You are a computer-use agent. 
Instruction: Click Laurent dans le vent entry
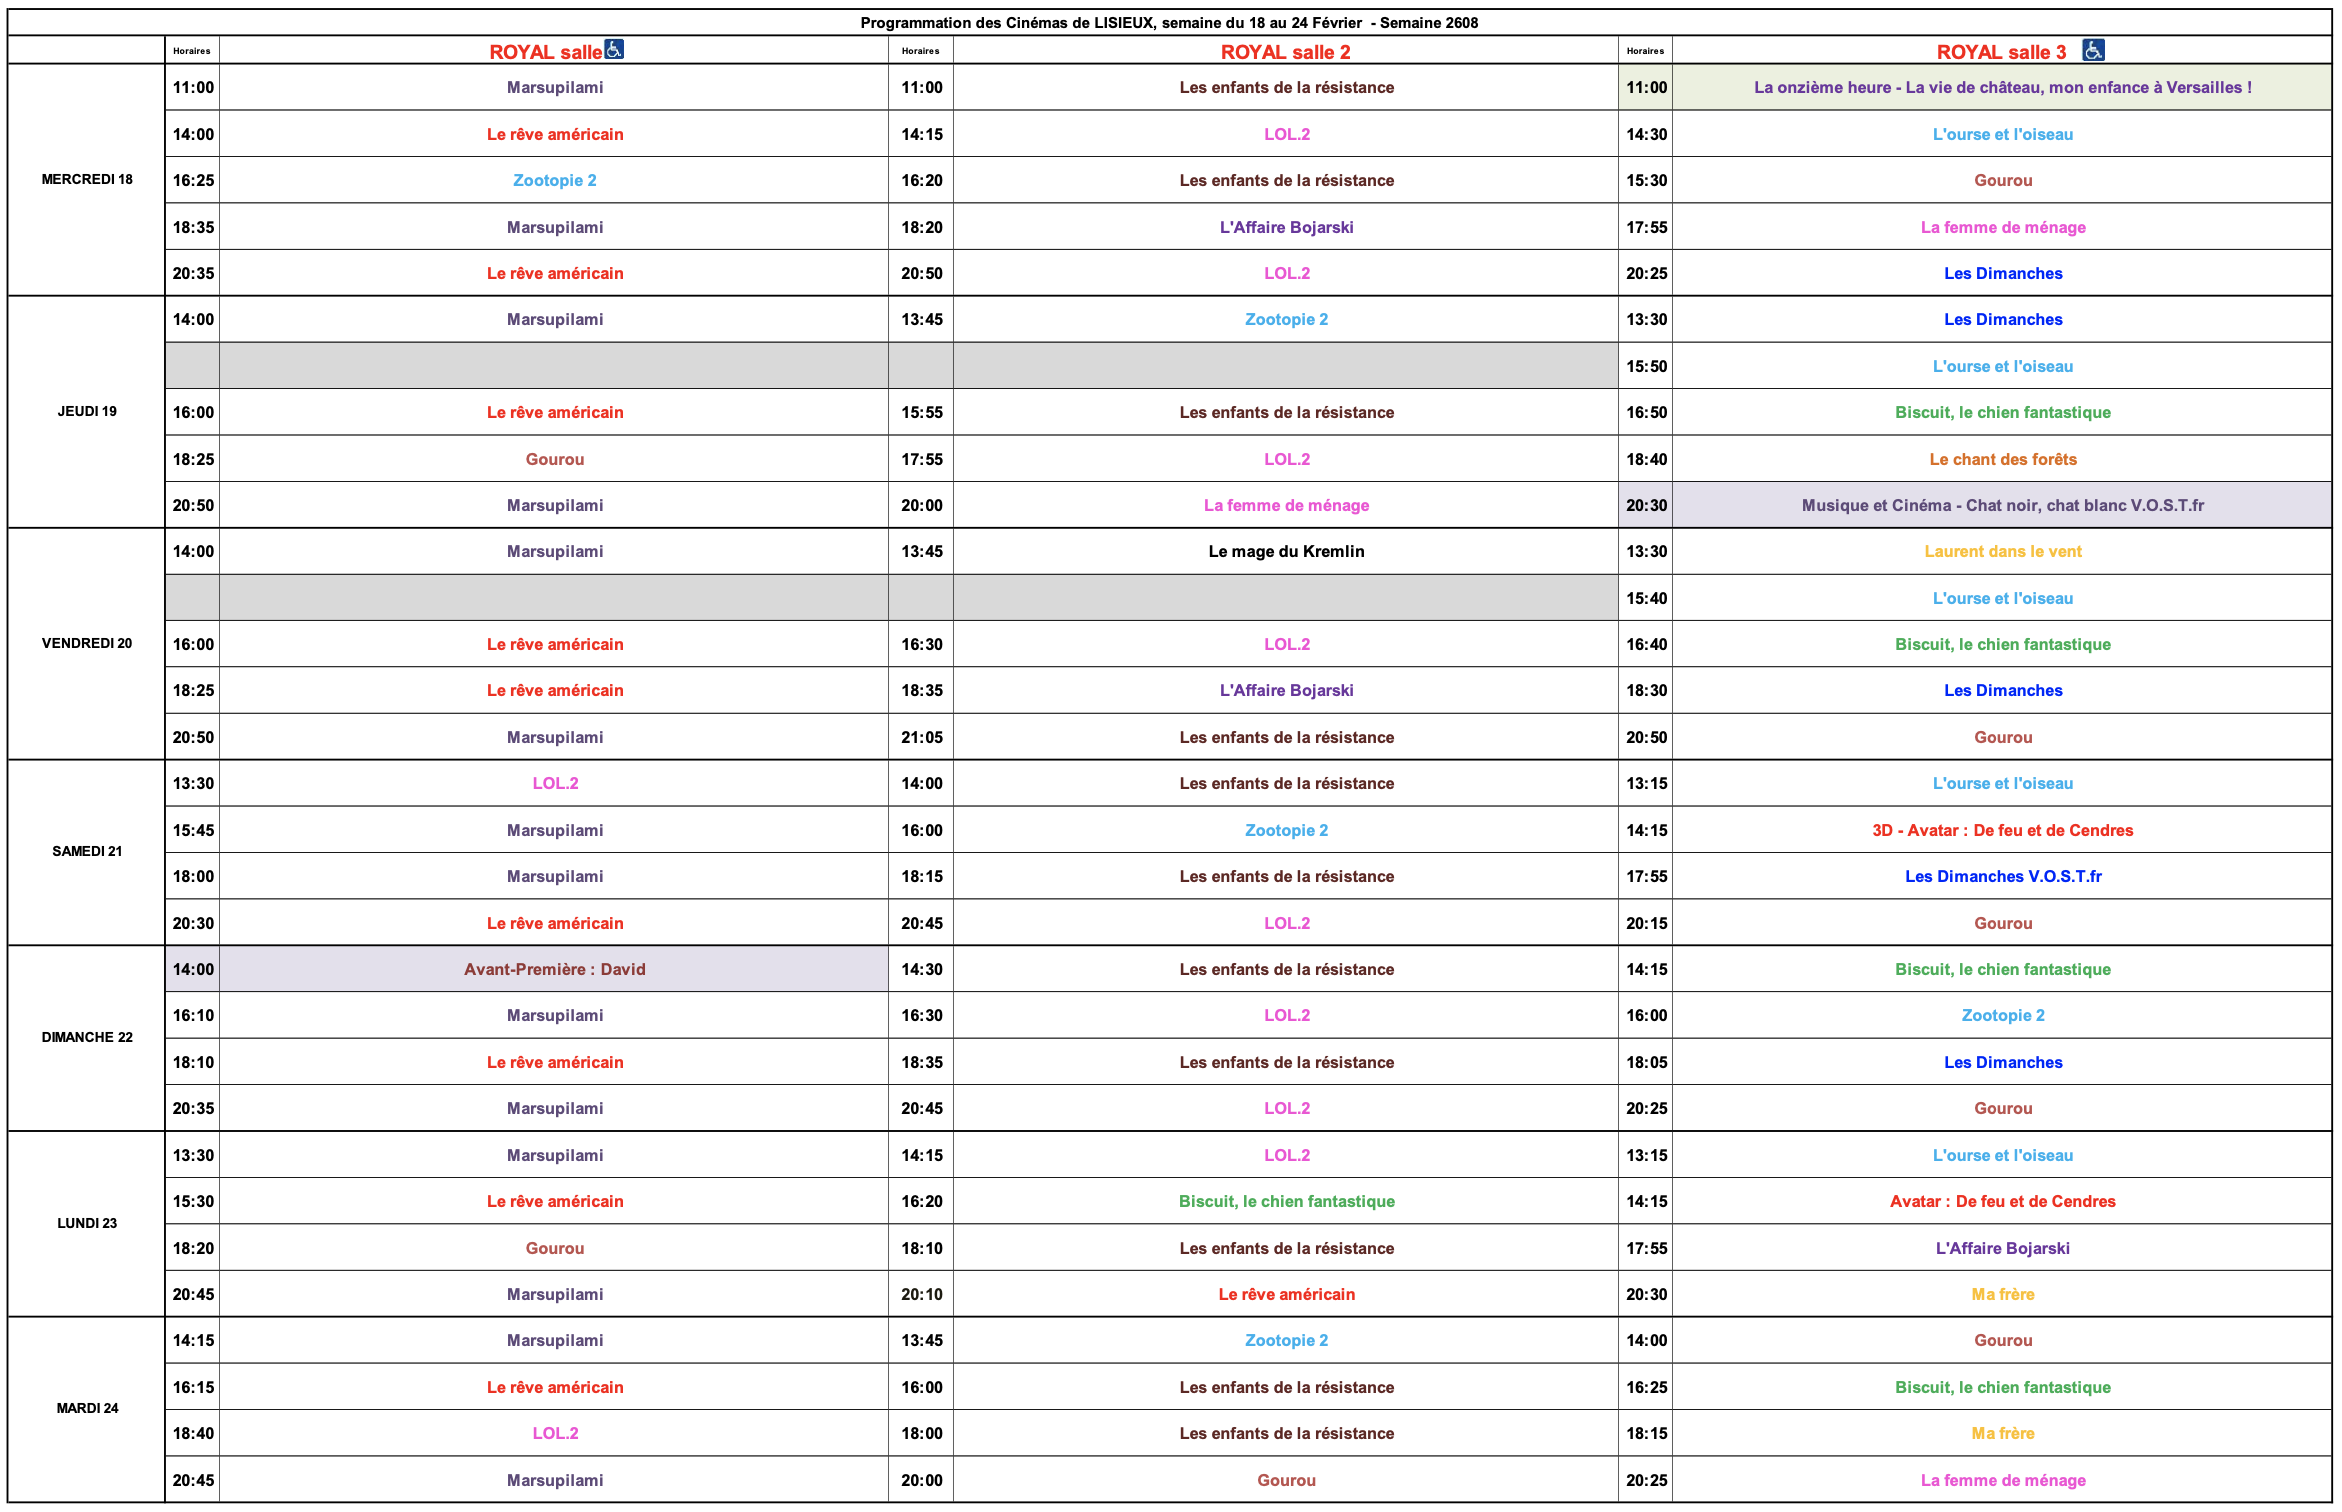[2002, 552]
